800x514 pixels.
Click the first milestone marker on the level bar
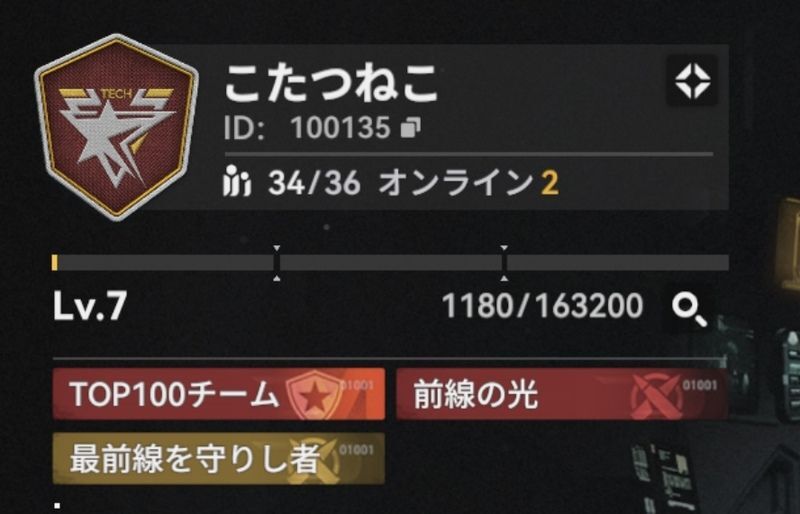(x=277, y=263)
